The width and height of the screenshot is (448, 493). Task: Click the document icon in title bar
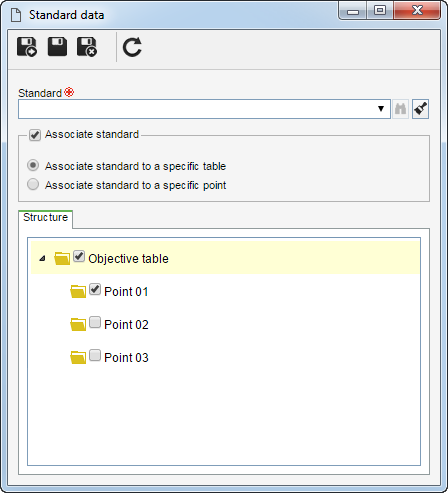coord(16,15)
